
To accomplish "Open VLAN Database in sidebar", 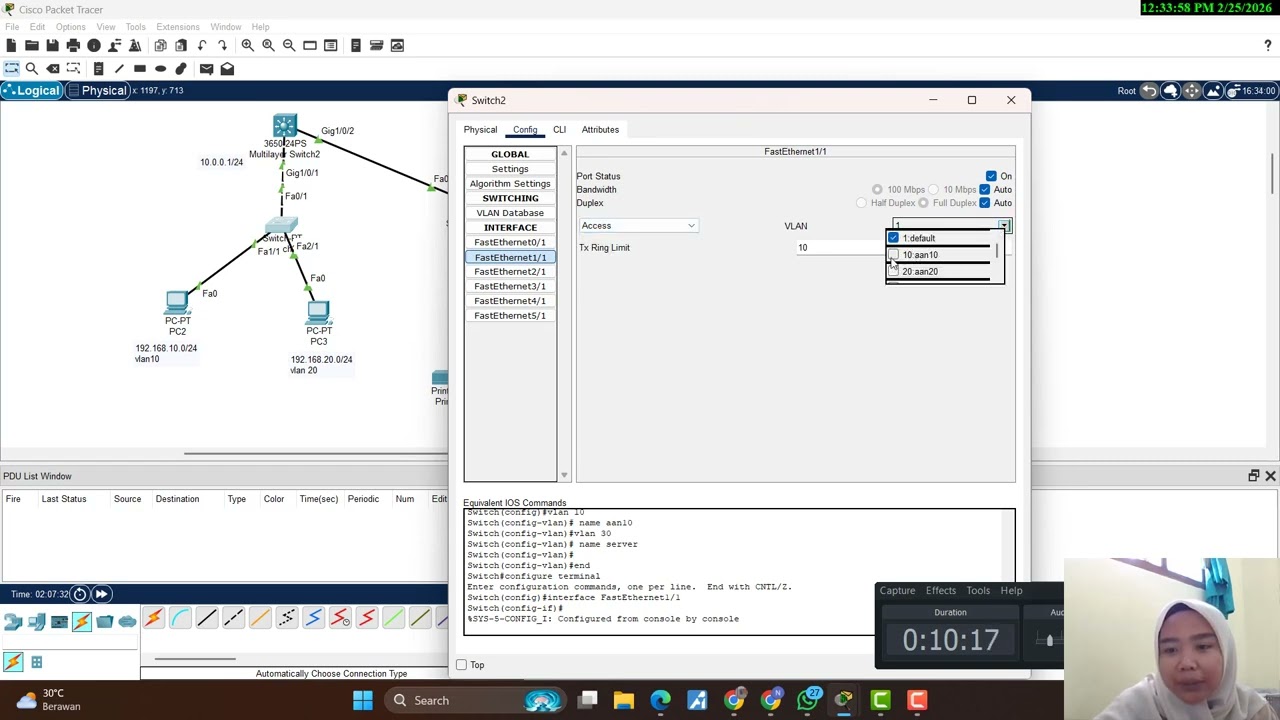I will 510,213.
